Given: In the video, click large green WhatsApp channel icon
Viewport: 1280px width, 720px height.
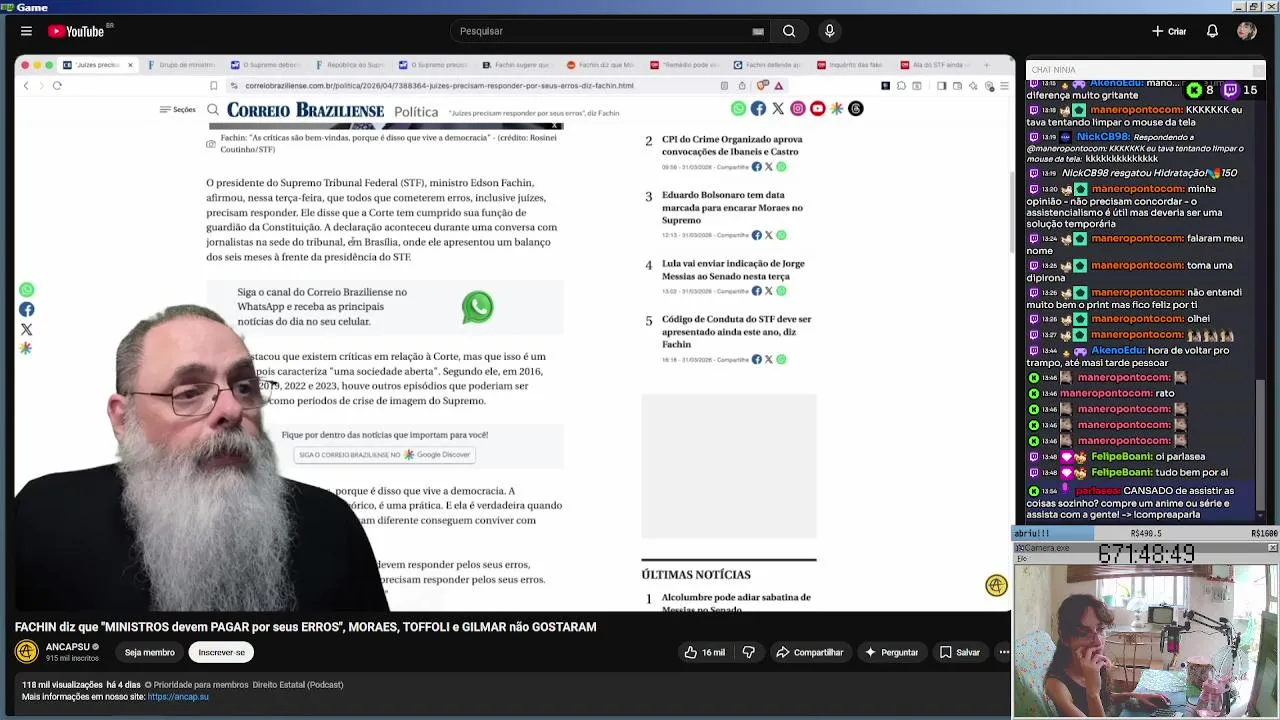Looking at the screenshot, I should coord(477,307).
